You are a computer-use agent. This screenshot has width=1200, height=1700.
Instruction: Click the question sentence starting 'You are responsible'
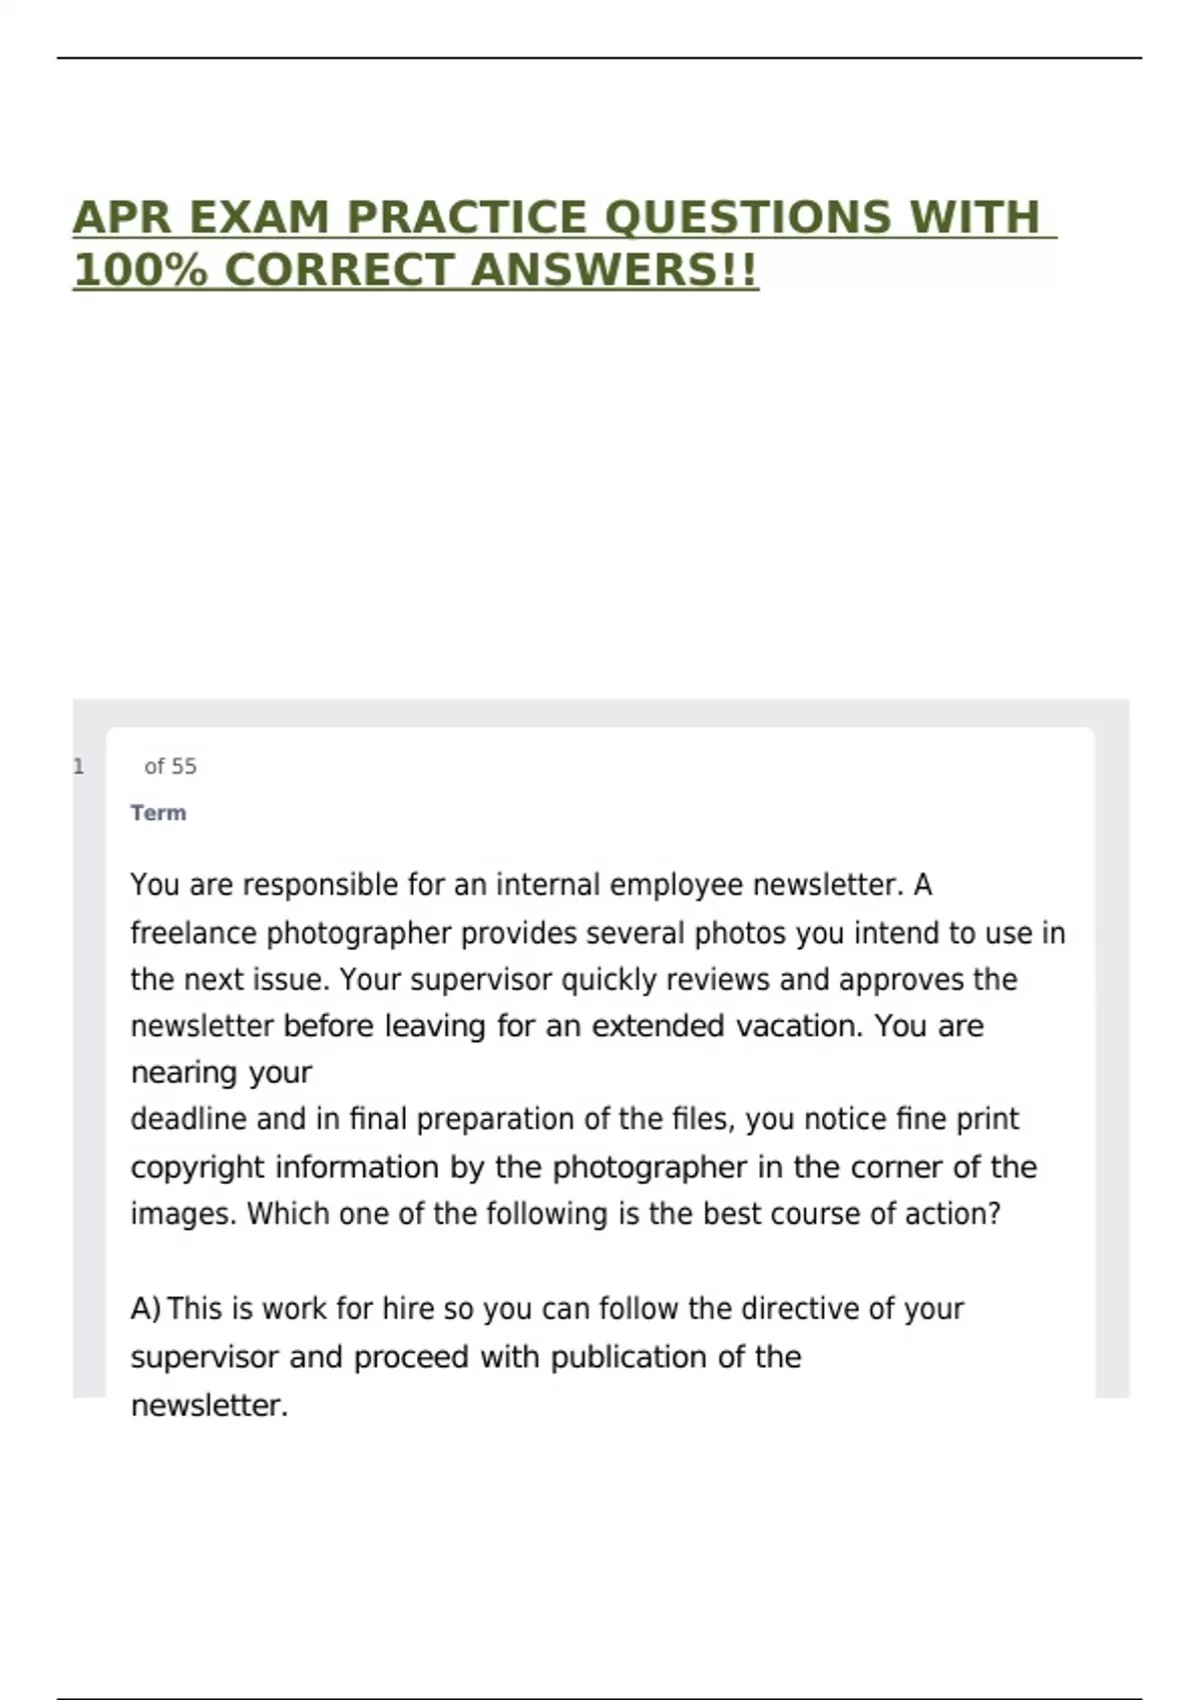(531, 885)
